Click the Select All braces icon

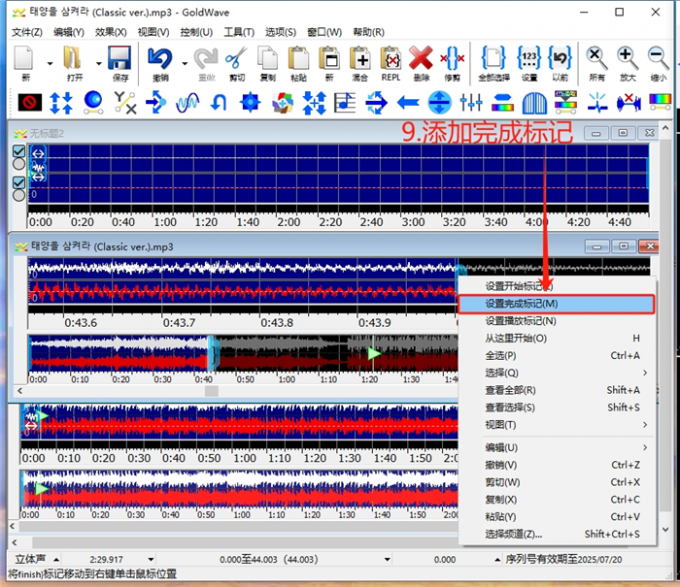click(x=494, y=58)
